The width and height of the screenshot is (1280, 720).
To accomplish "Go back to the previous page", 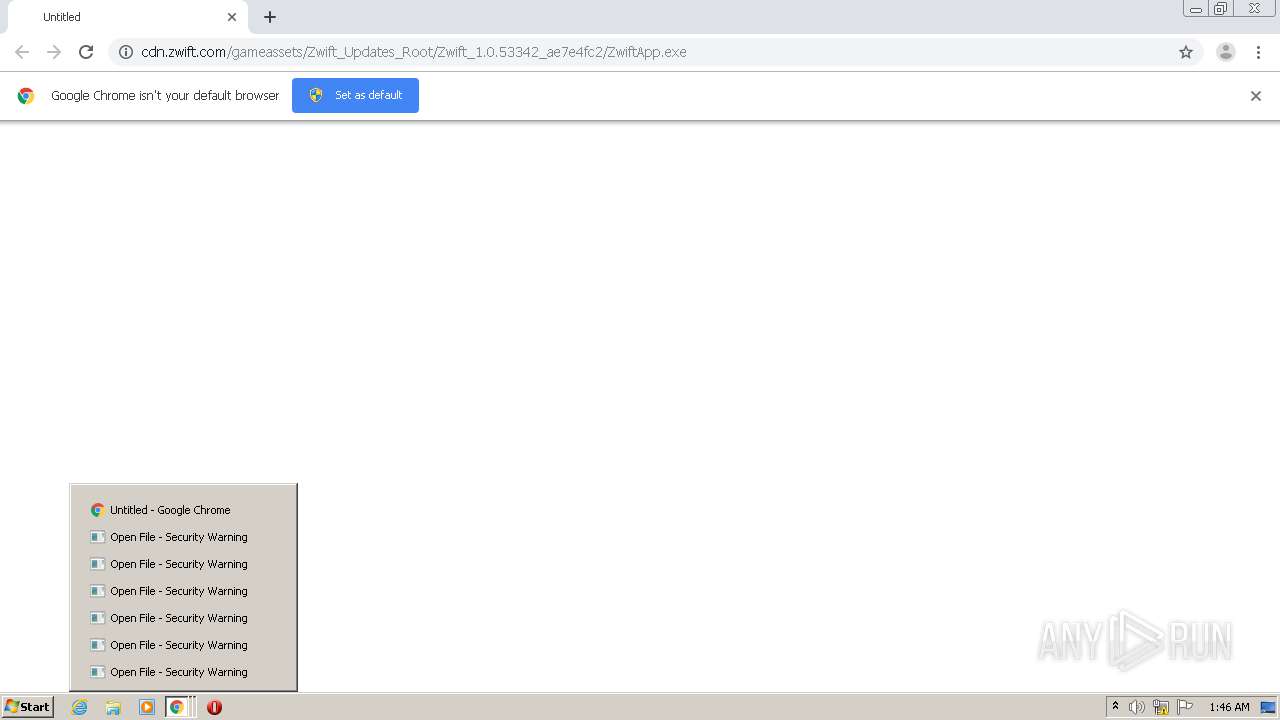I will 22,52.
